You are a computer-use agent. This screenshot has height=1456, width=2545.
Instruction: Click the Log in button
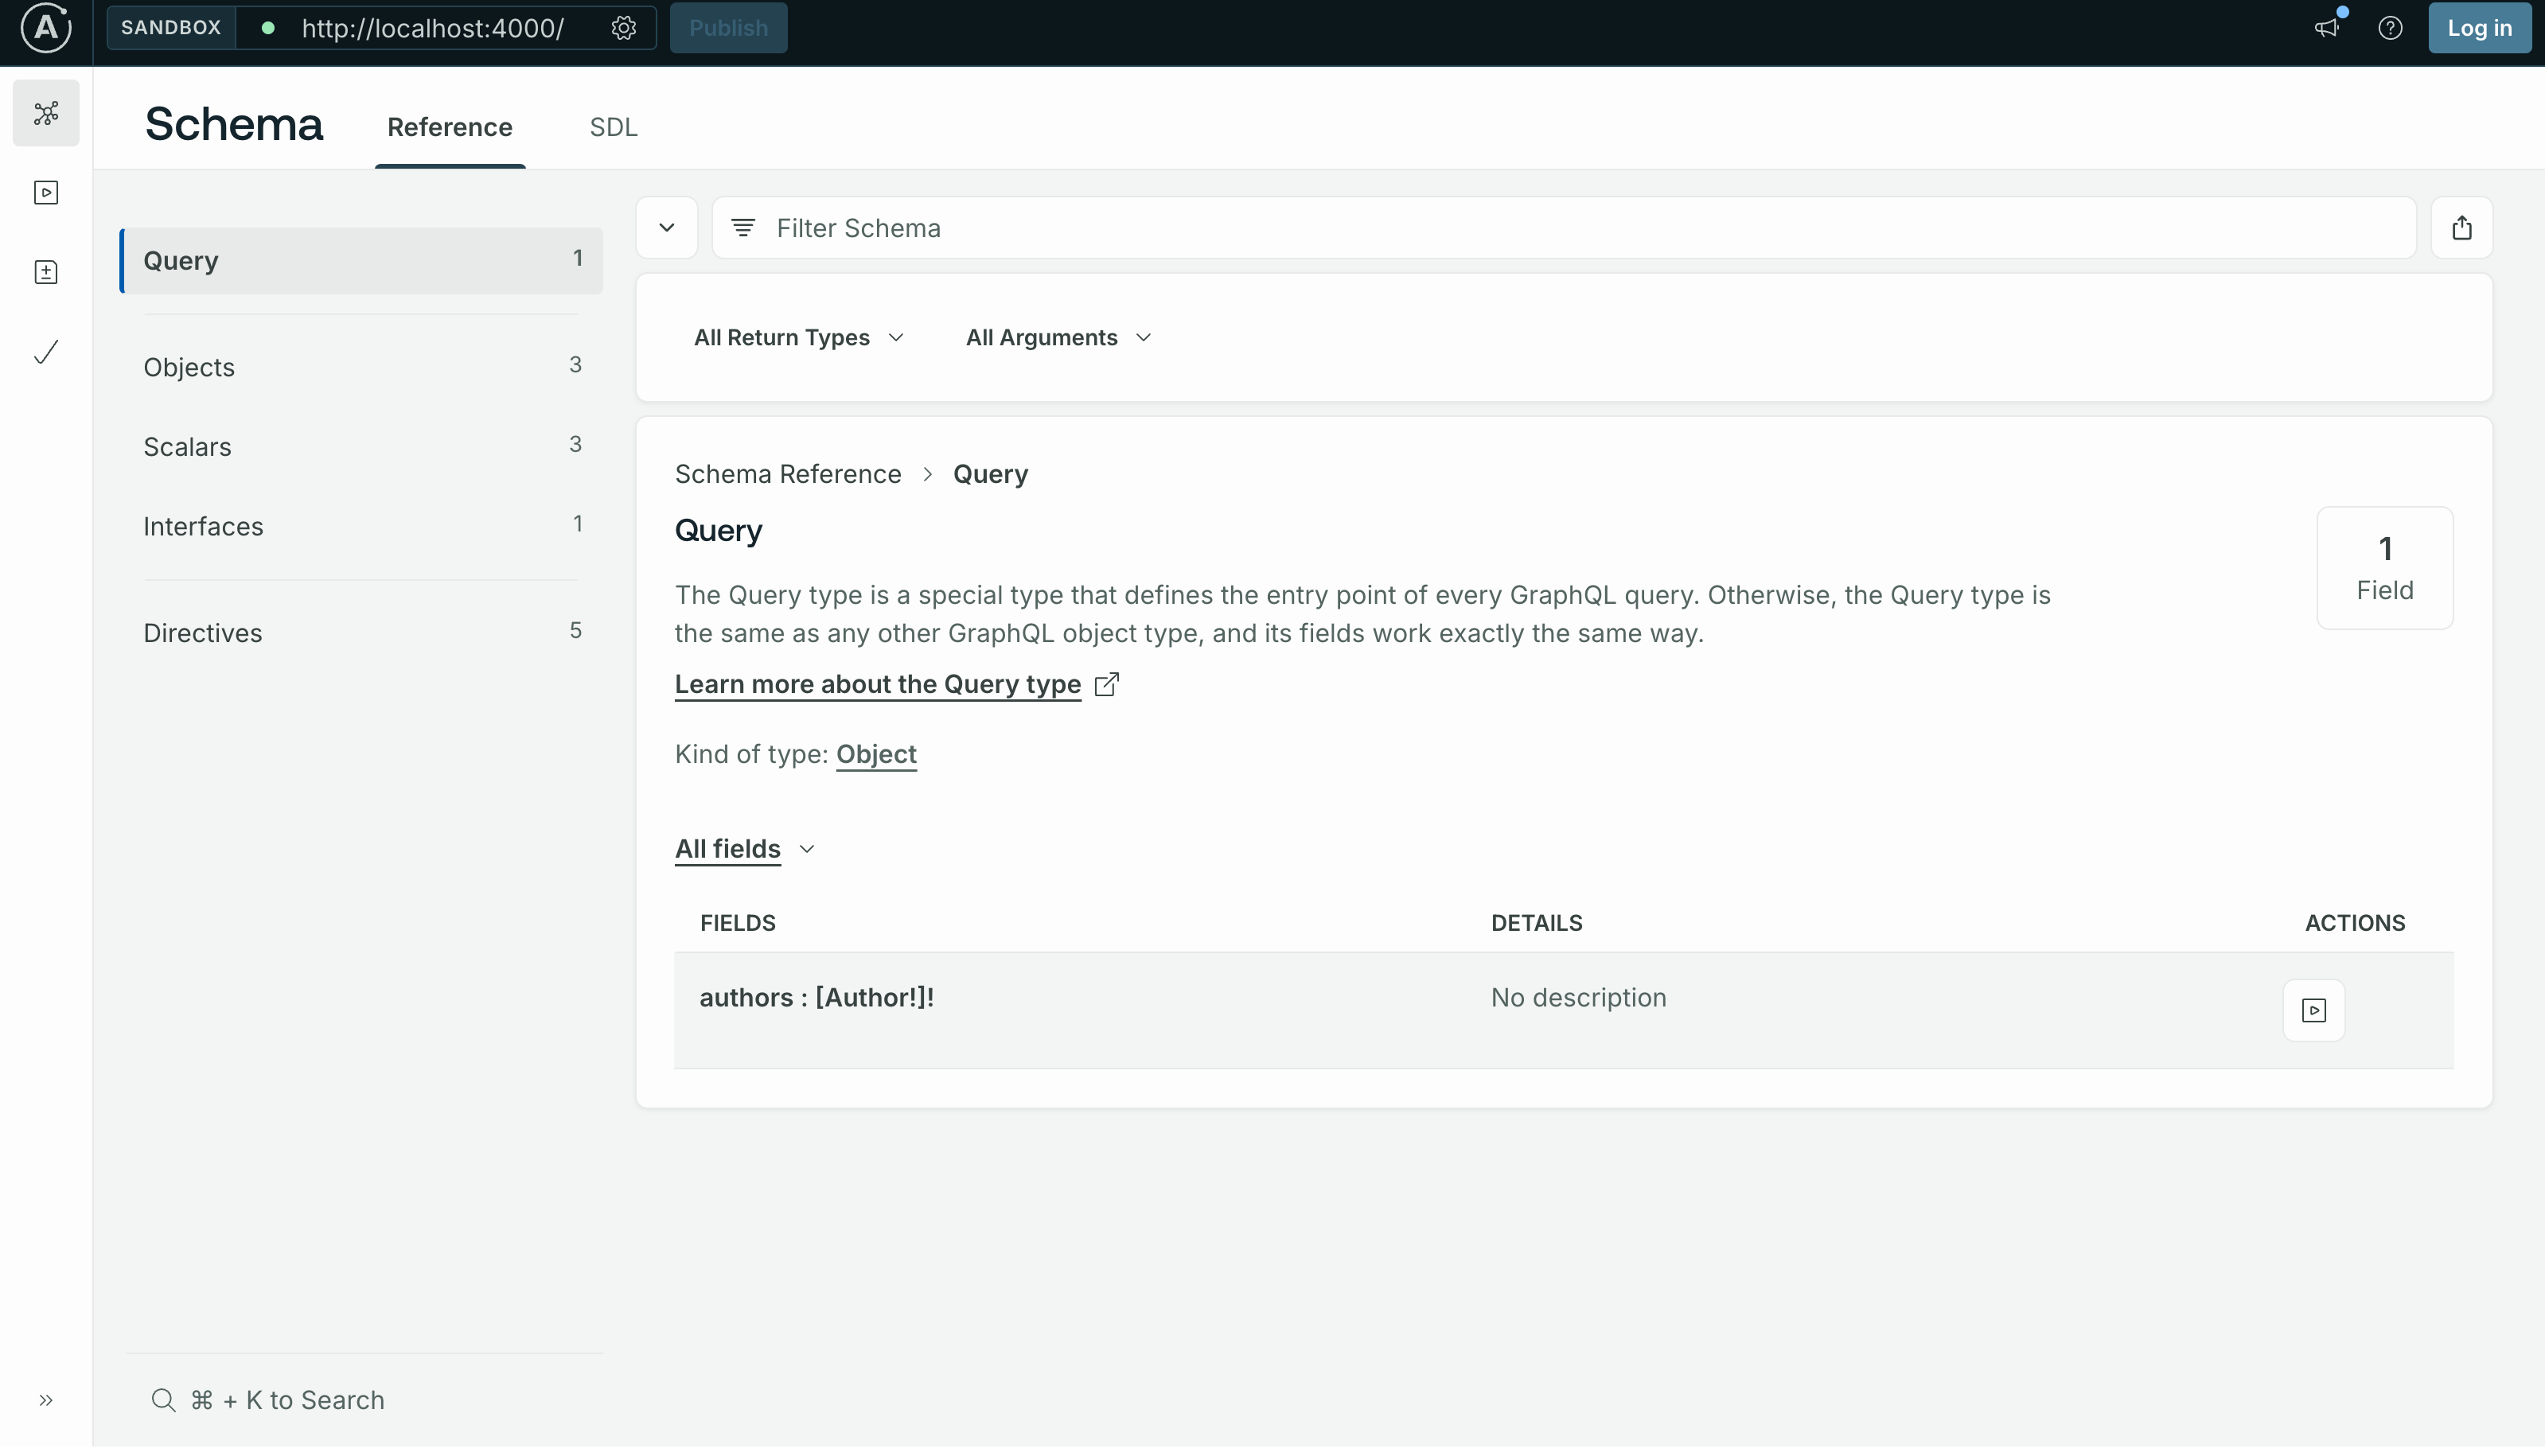click(2479, 28)
